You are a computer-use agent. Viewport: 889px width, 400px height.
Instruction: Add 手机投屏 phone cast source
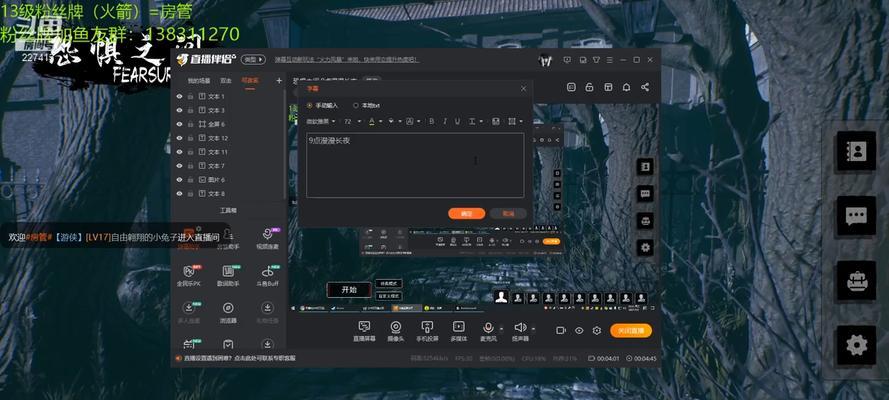pos(427,331)
